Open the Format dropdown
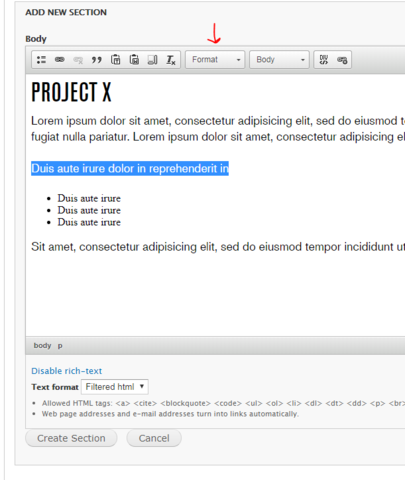 (215, 60)
